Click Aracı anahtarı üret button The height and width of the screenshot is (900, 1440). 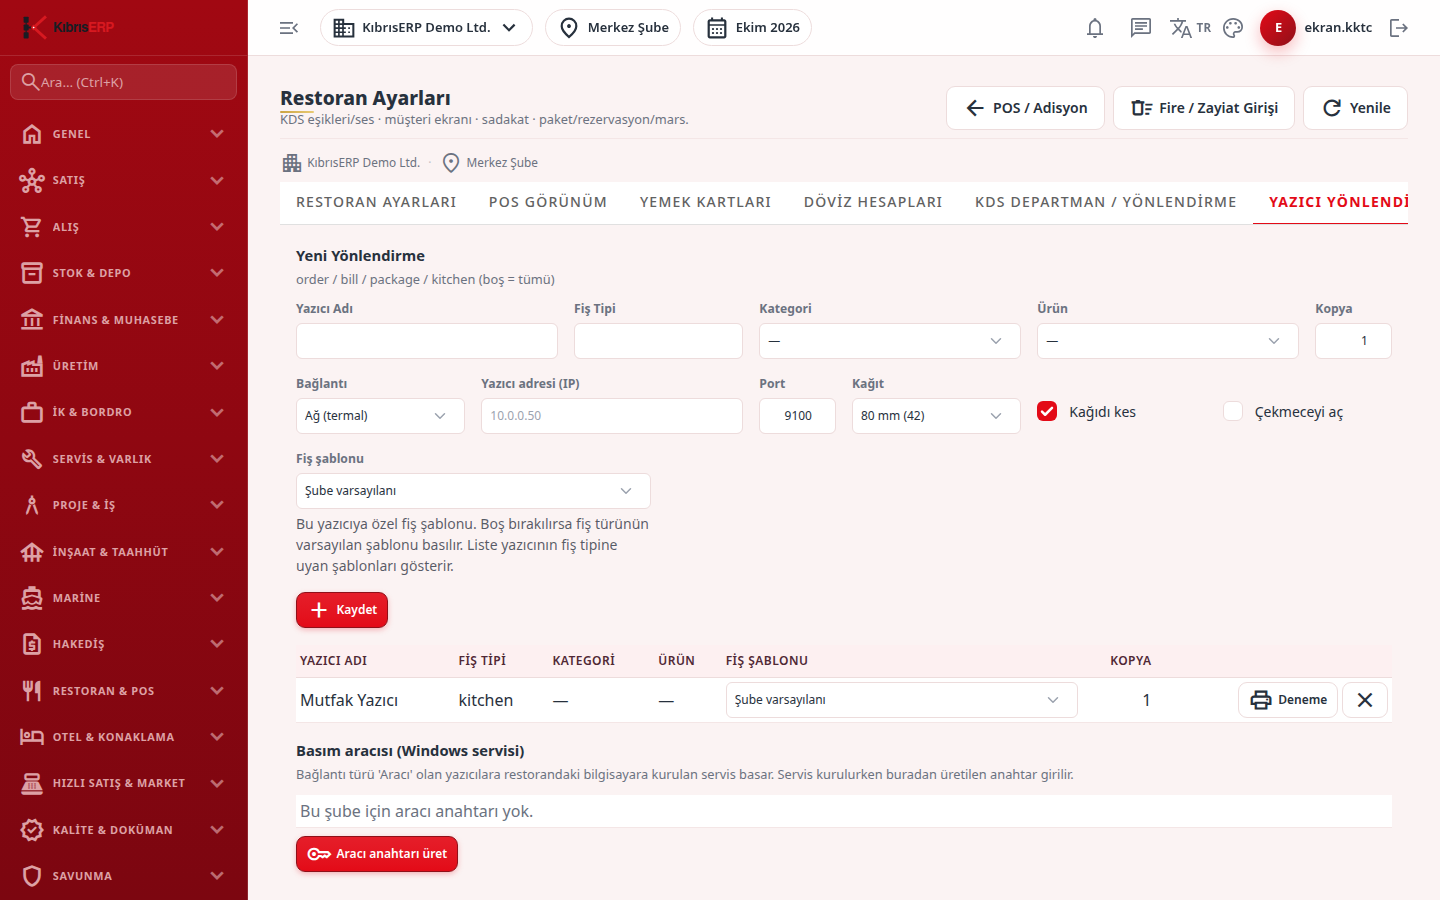pyautogui.click(x=377, y=854)
